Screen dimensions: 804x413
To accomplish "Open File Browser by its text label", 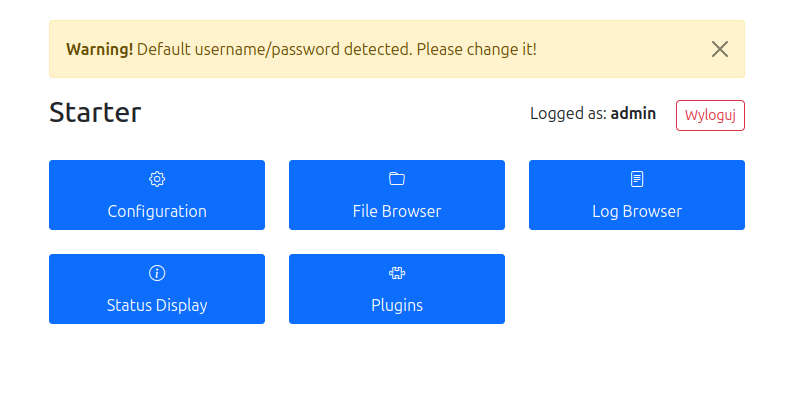I will tap(397, 211).
